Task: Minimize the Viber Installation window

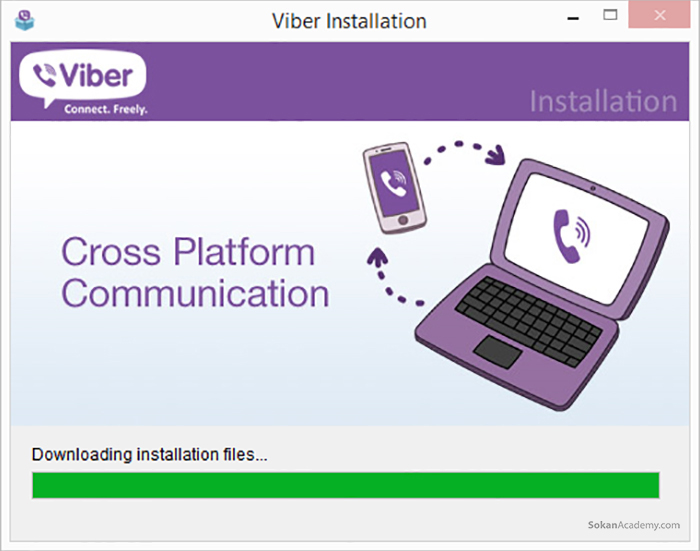Action: point(573,19)
